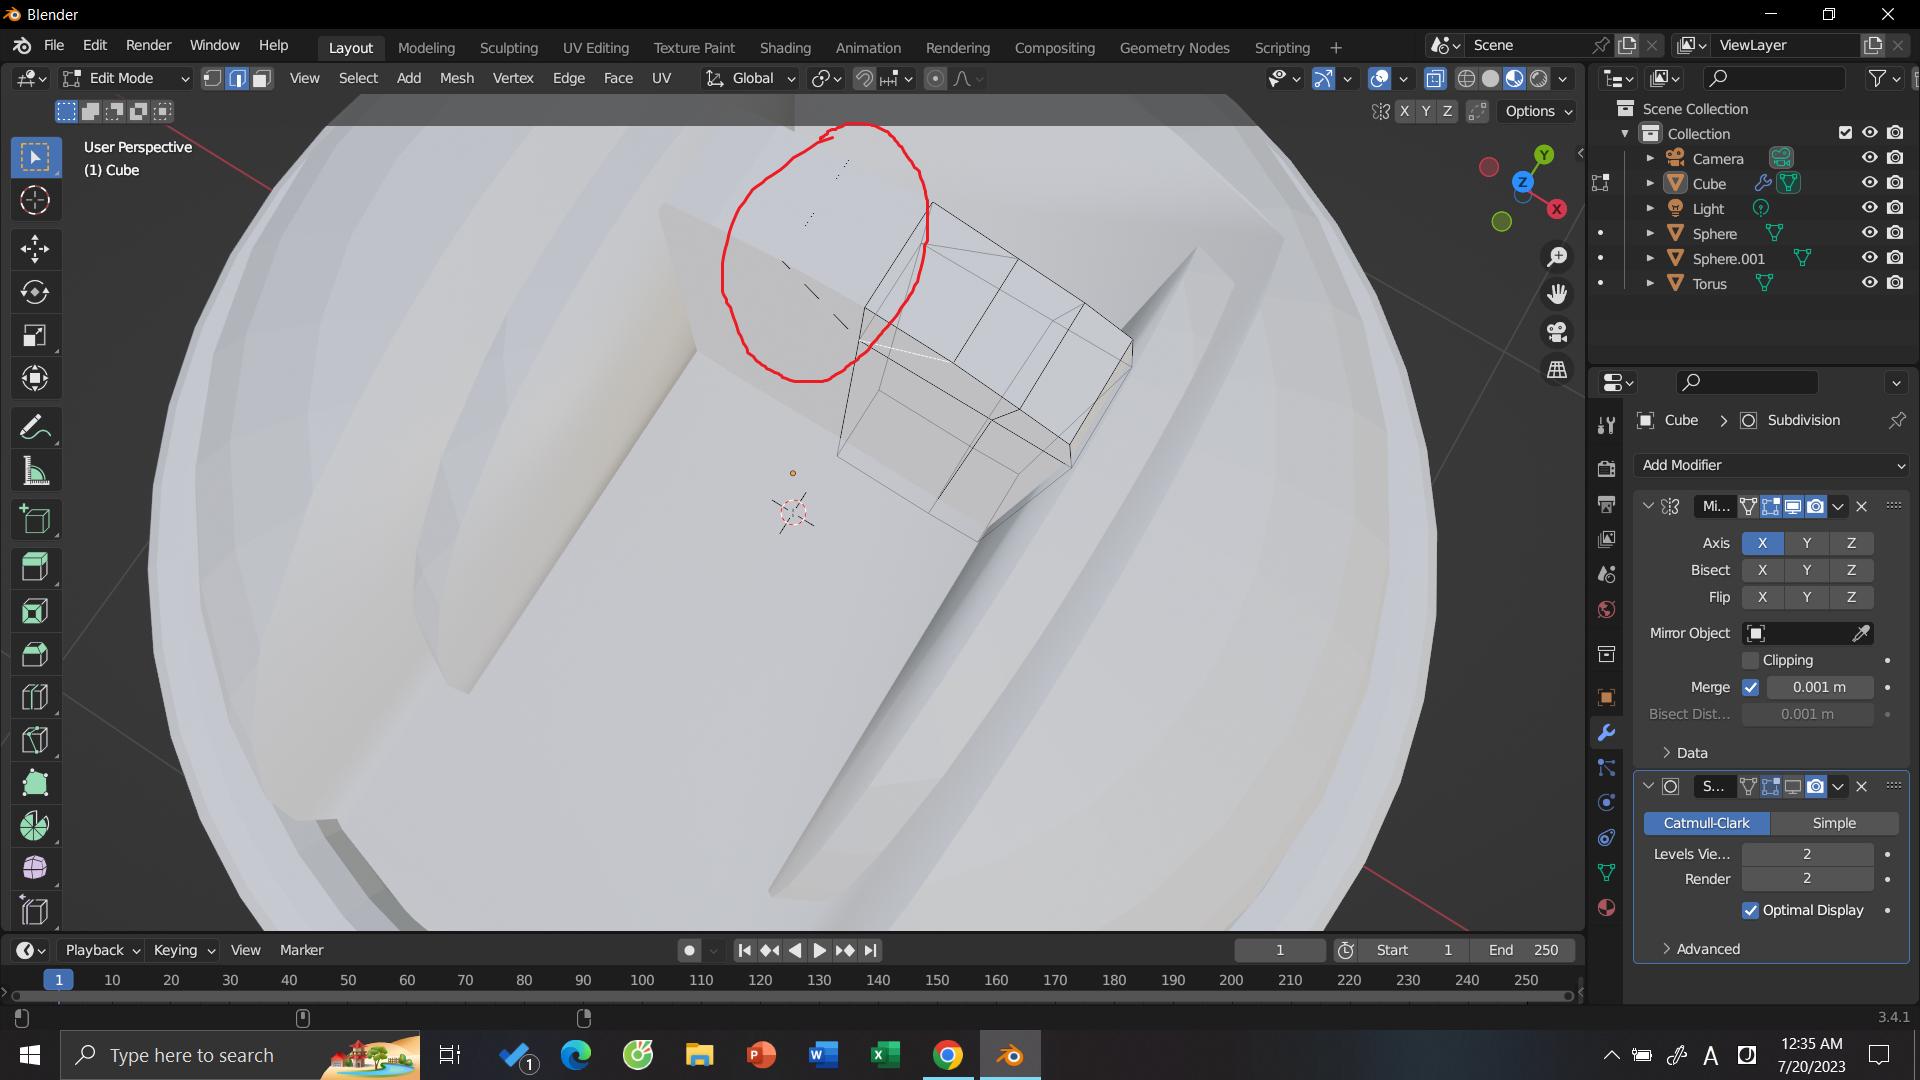Image resolution: width=1920 pixels, height=1080 pixels.
Task: Open the Geometry Nodes workspace tab
Action: coord(1174,47)
